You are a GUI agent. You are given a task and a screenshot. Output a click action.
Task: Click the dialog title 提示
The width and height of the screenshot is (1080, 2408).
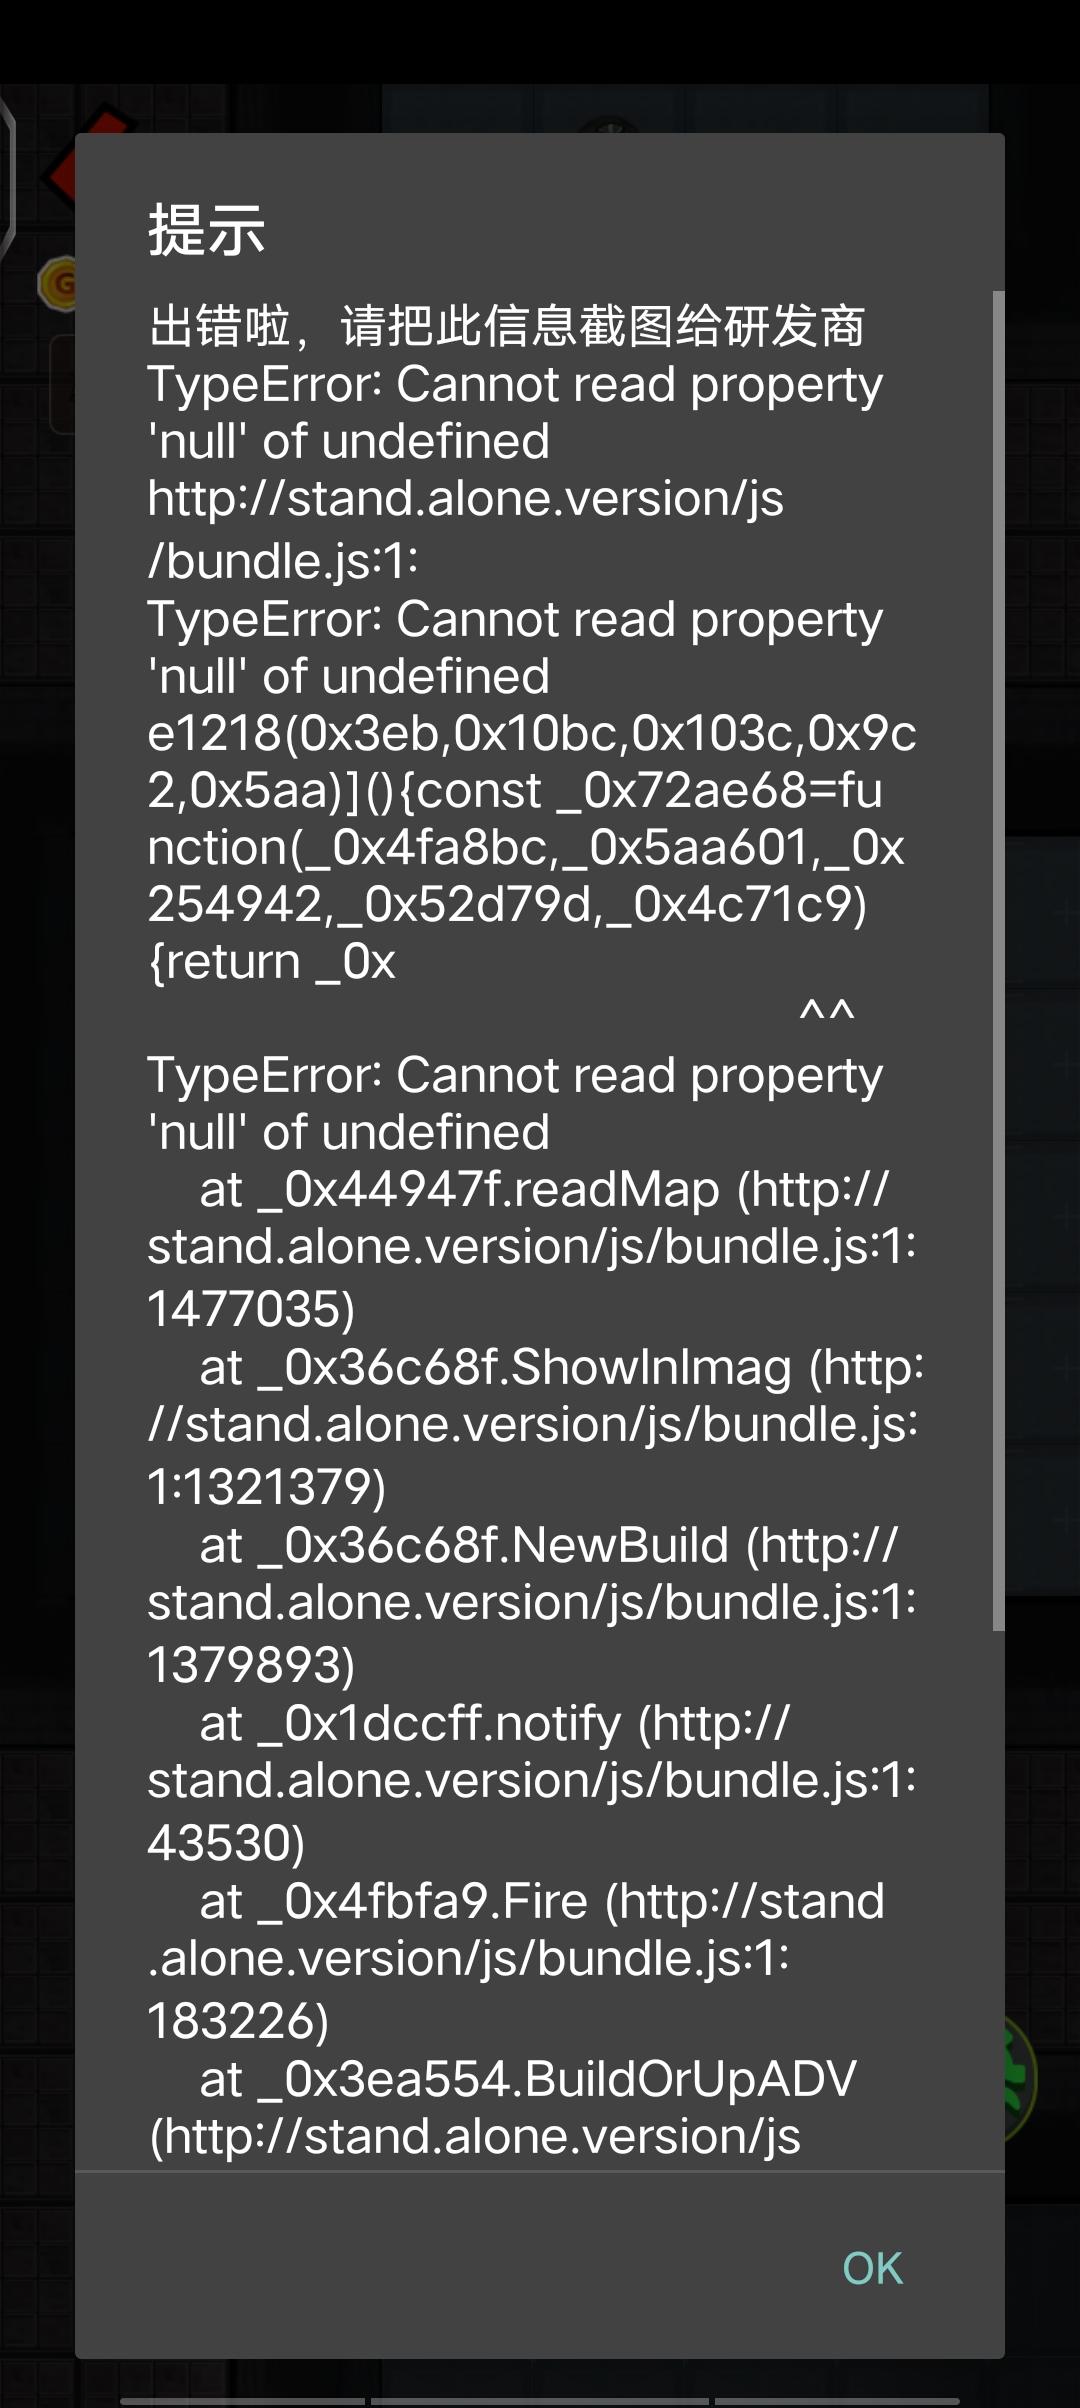point(206,229)
